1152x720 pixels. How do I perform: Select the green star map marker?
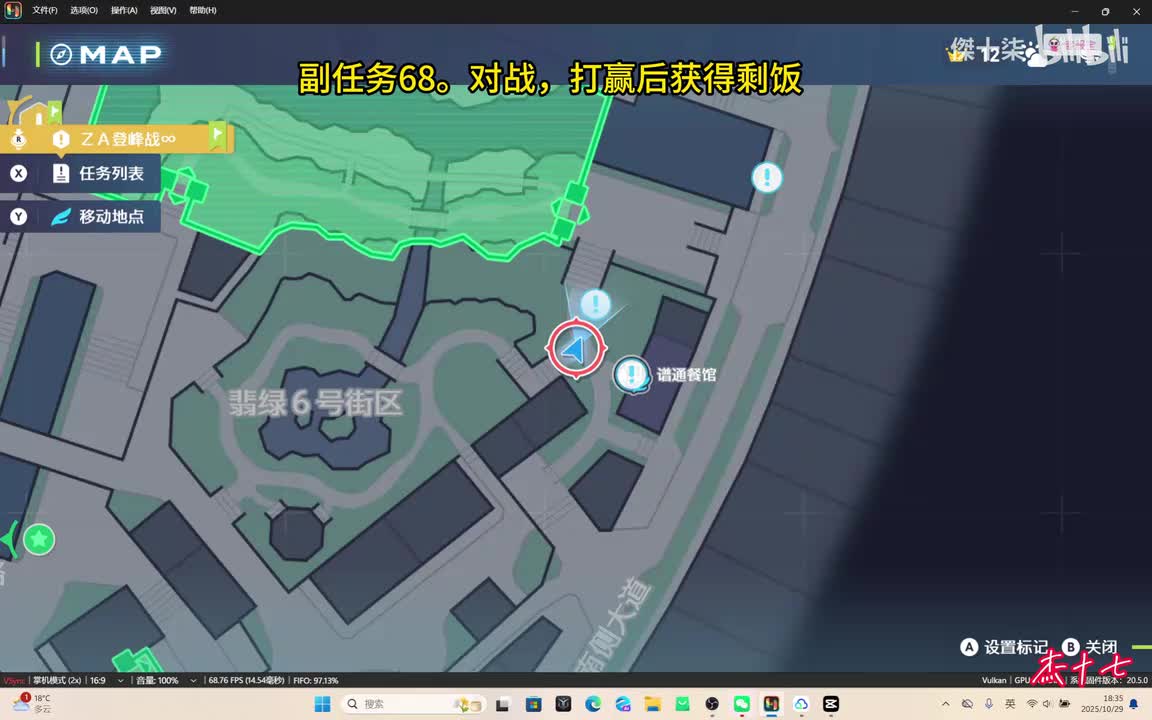(x=39, y=540)
